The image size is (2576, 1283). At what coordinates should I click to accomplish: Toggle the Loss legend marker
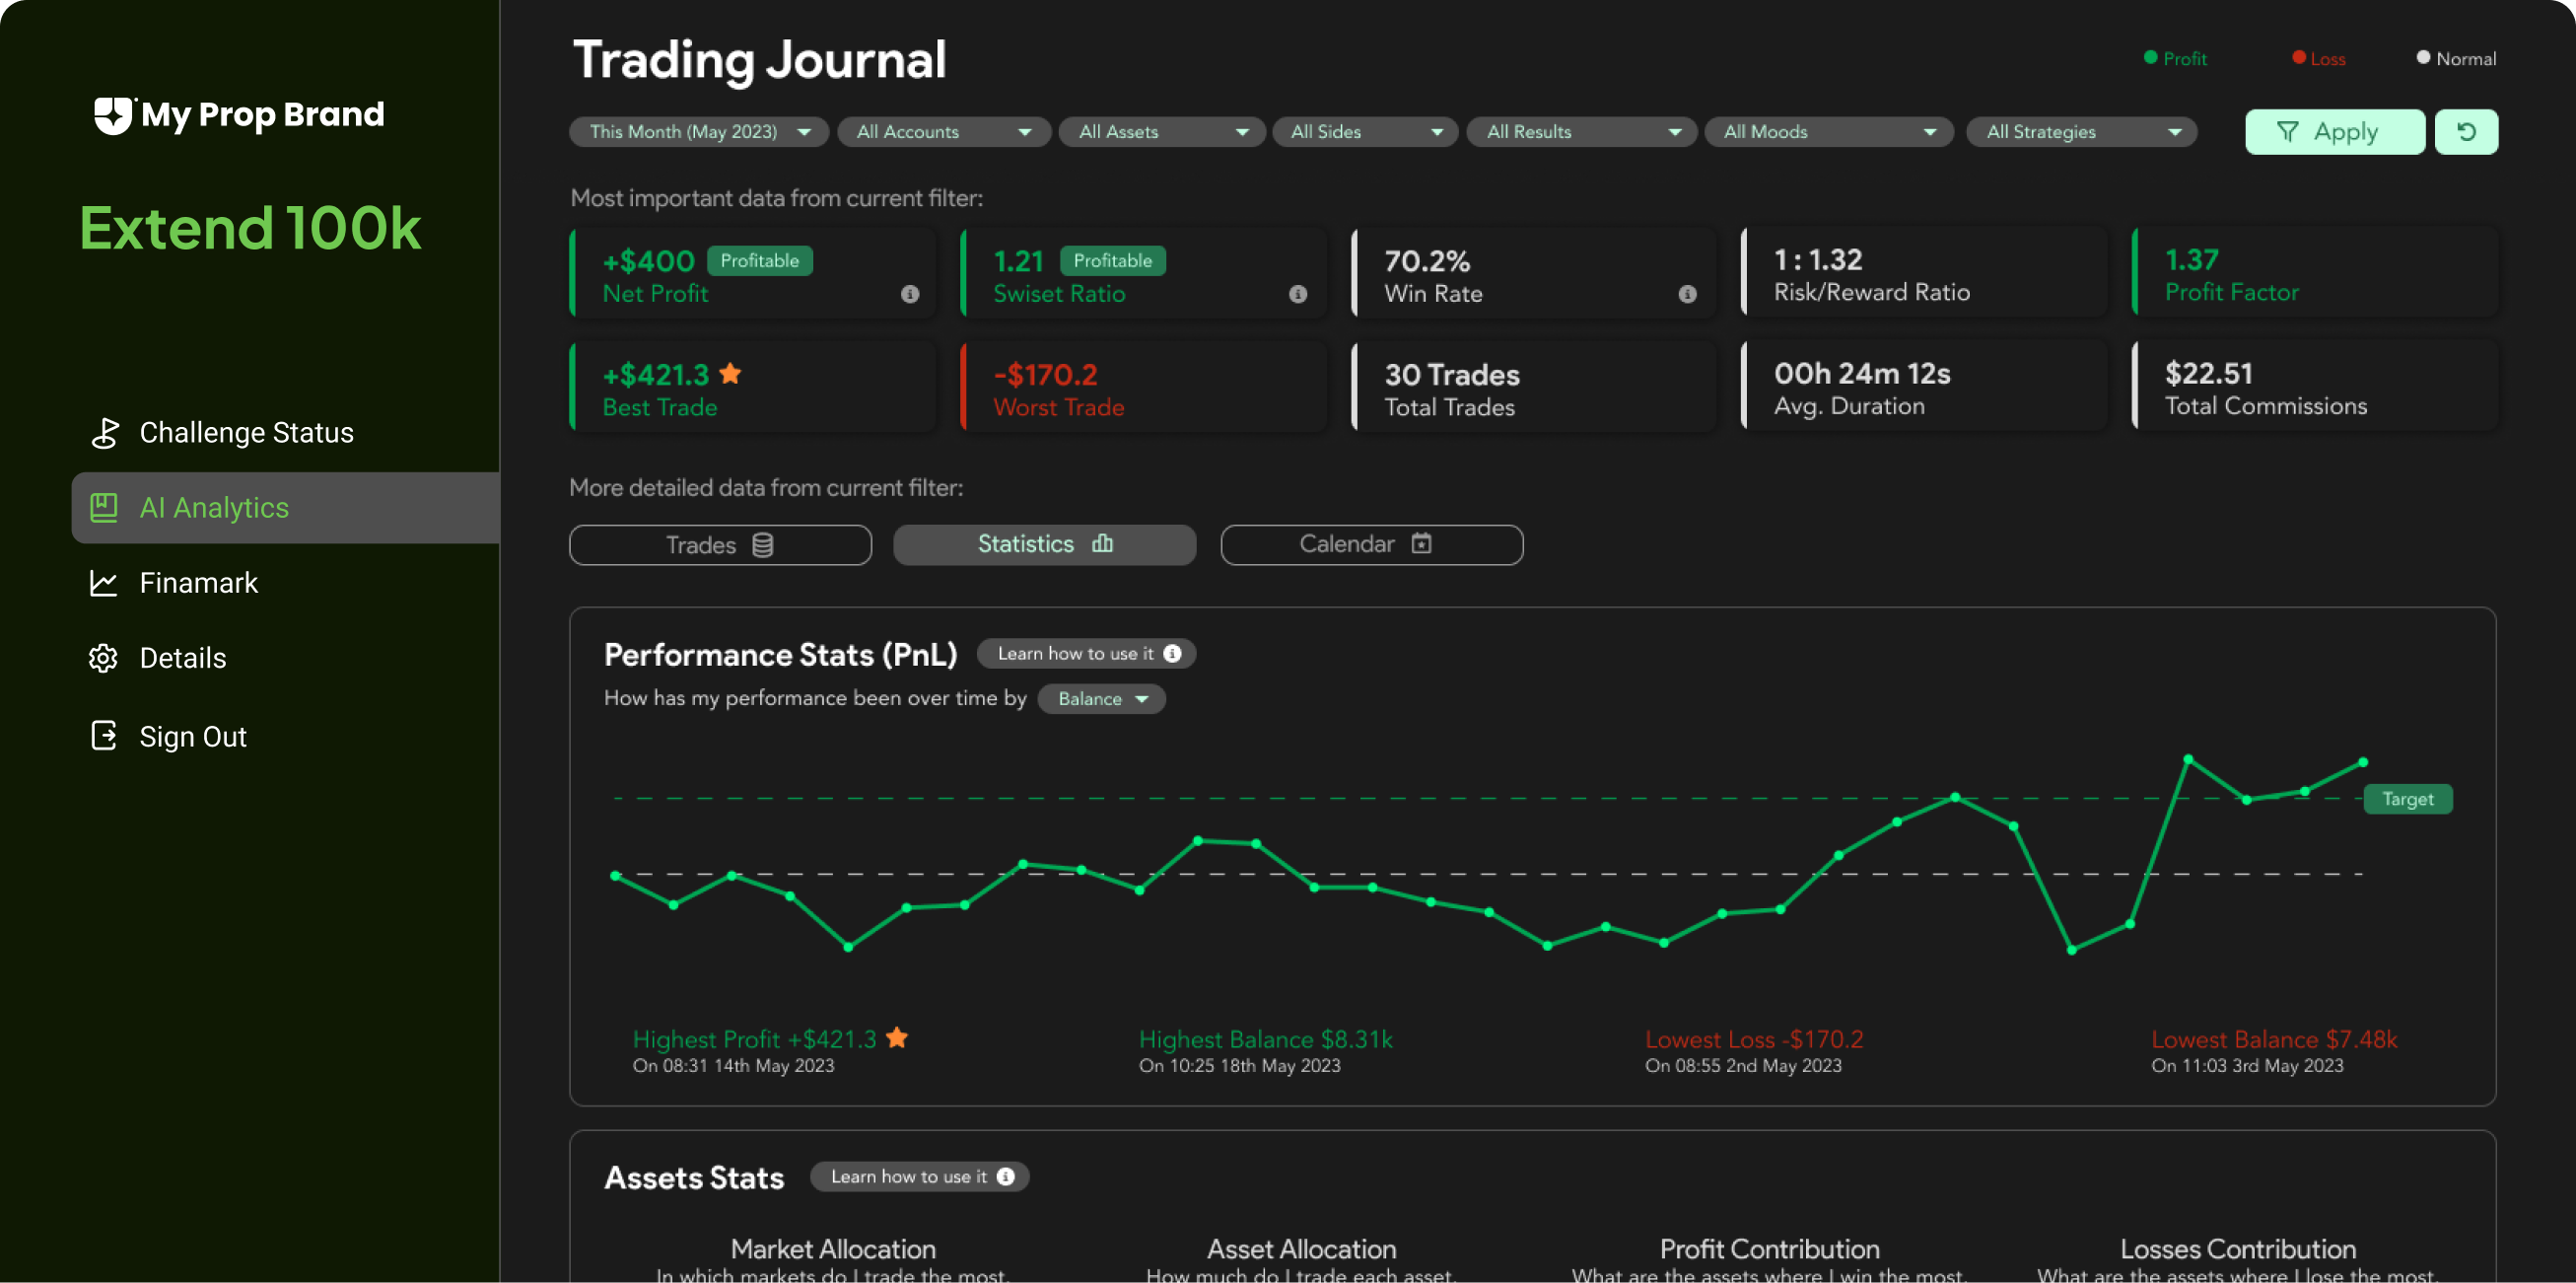pos(2300,58)
